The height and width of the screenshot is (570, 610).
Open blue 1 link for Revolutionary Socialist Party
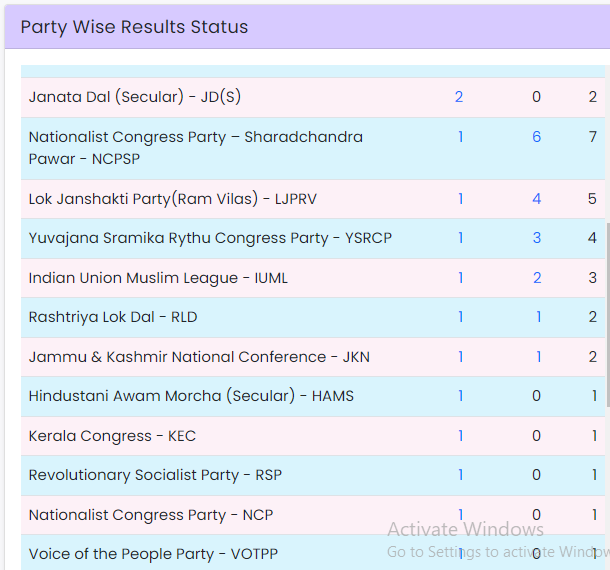[460, 475]
